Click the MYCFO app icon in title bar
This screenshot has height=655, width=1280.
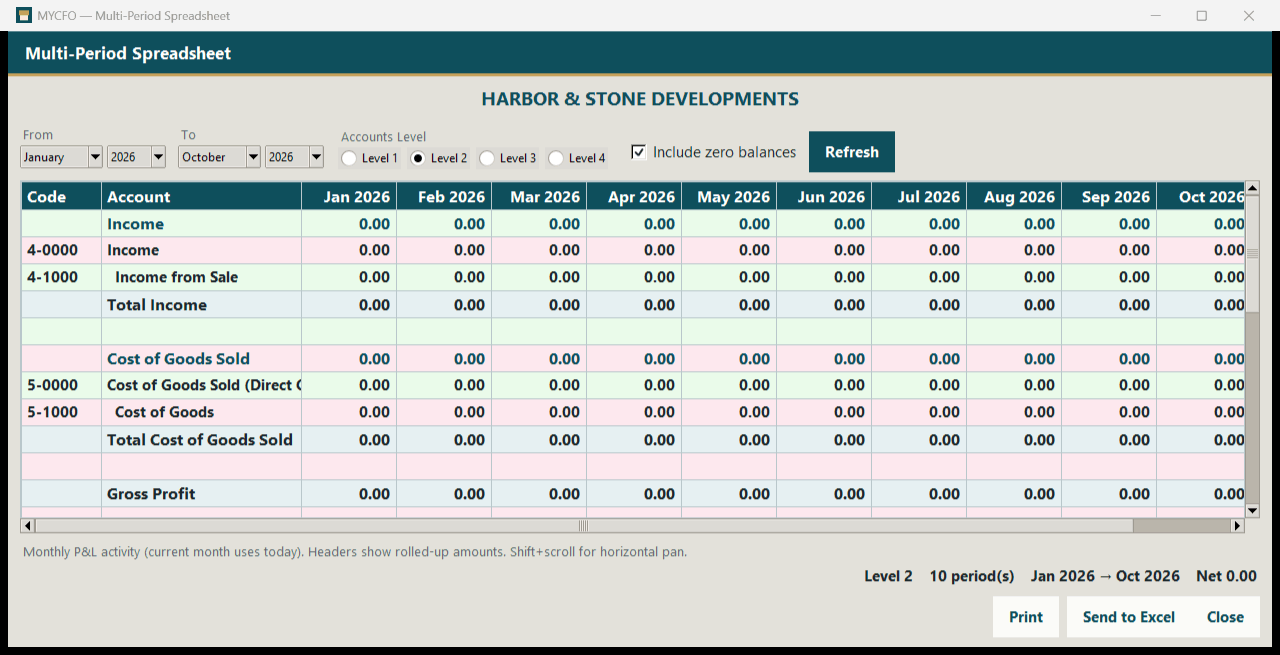pos(24,15)
